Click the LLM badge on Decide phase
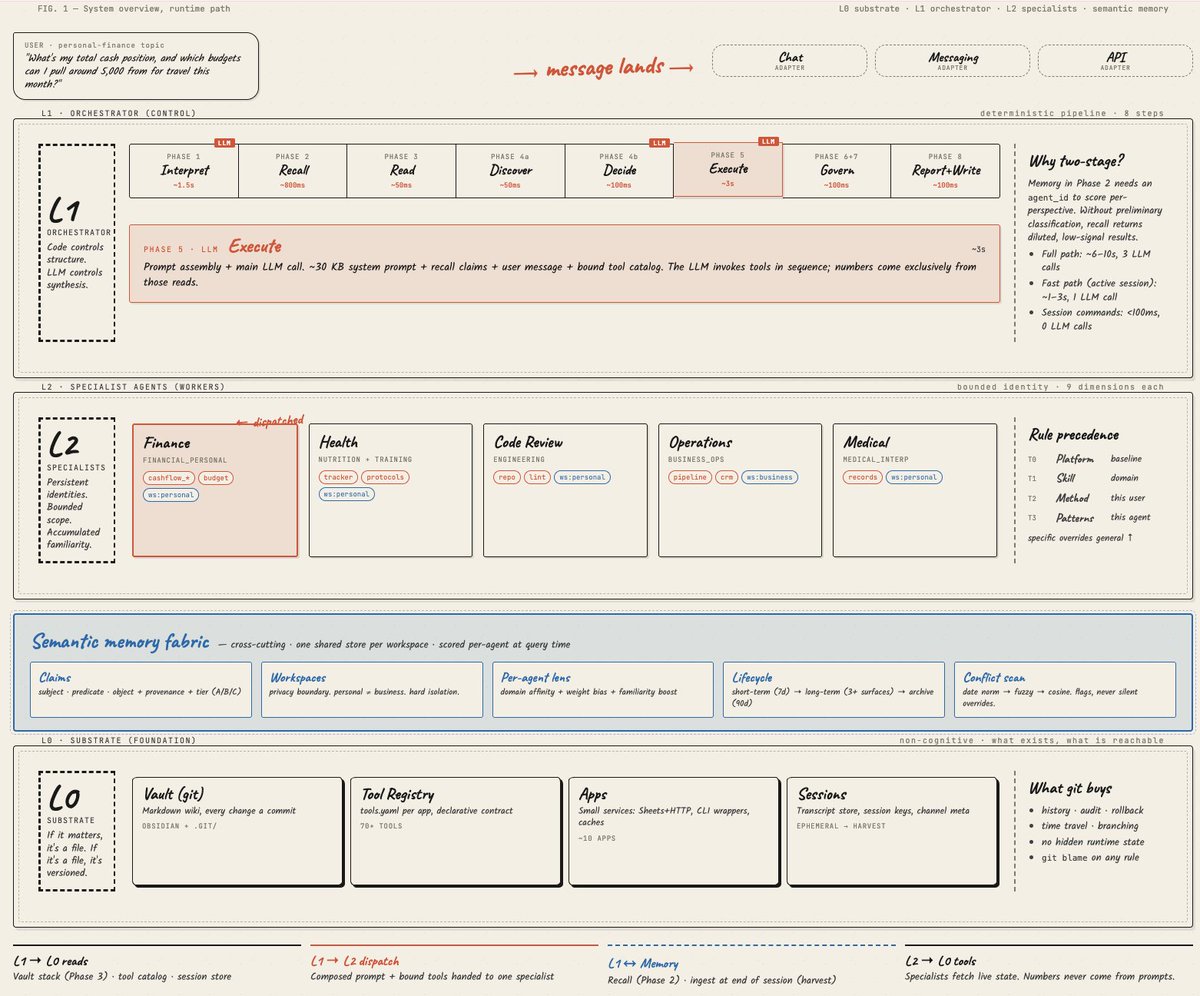Screen dimensions: 1200x996 pyautogui.click(x=659, y=143)
